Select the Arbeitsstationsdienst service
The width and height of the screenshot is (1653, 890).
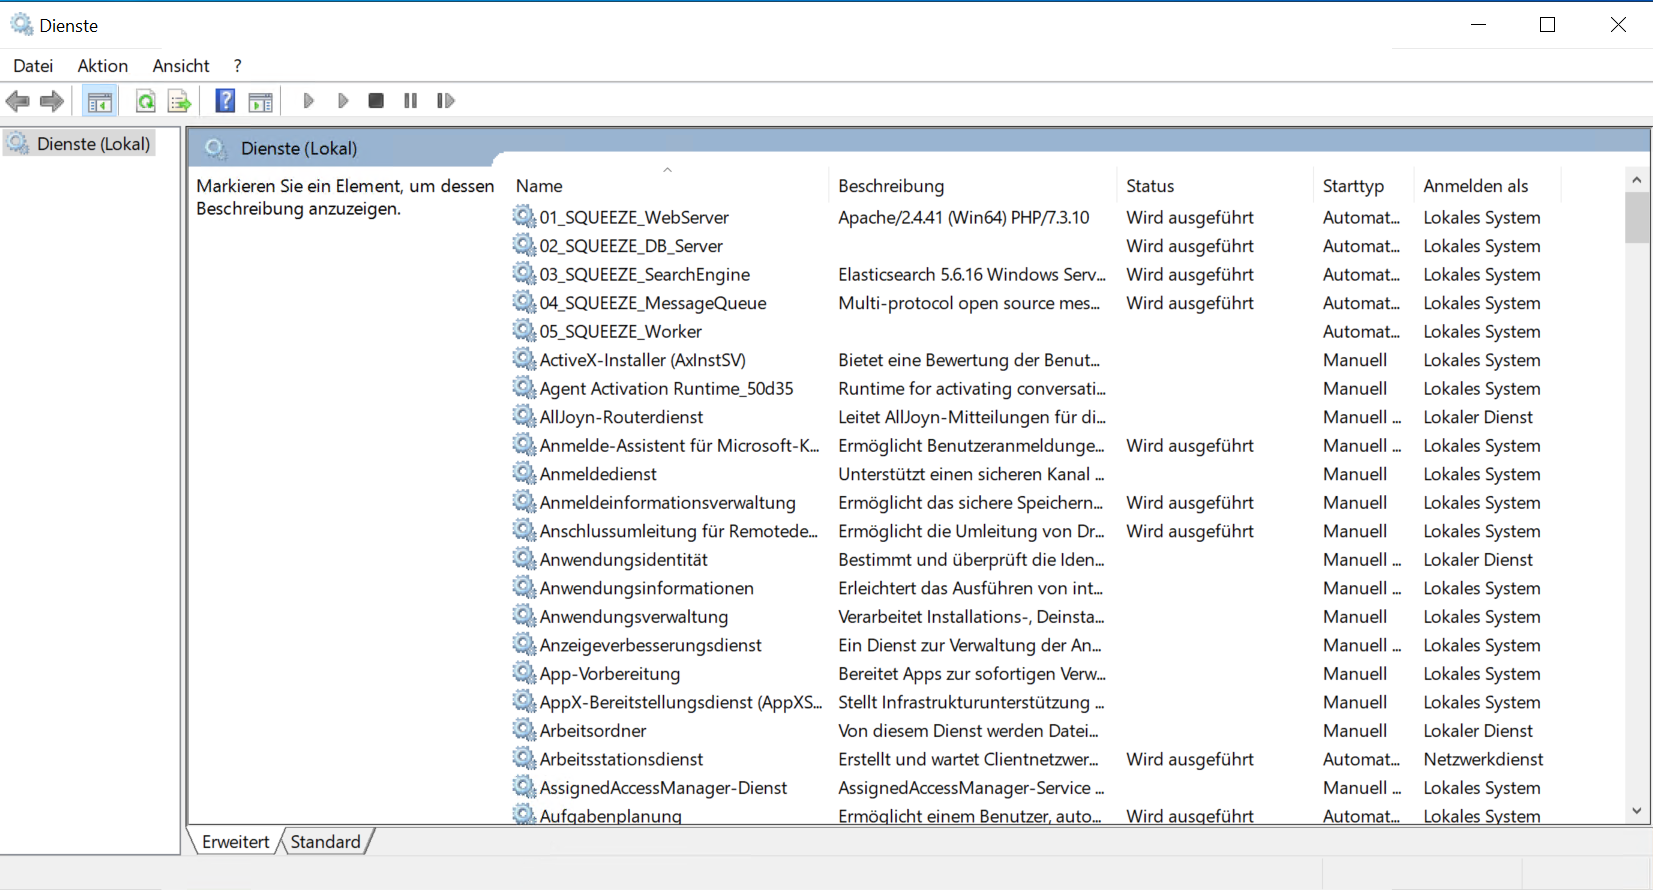pos(621,759)
